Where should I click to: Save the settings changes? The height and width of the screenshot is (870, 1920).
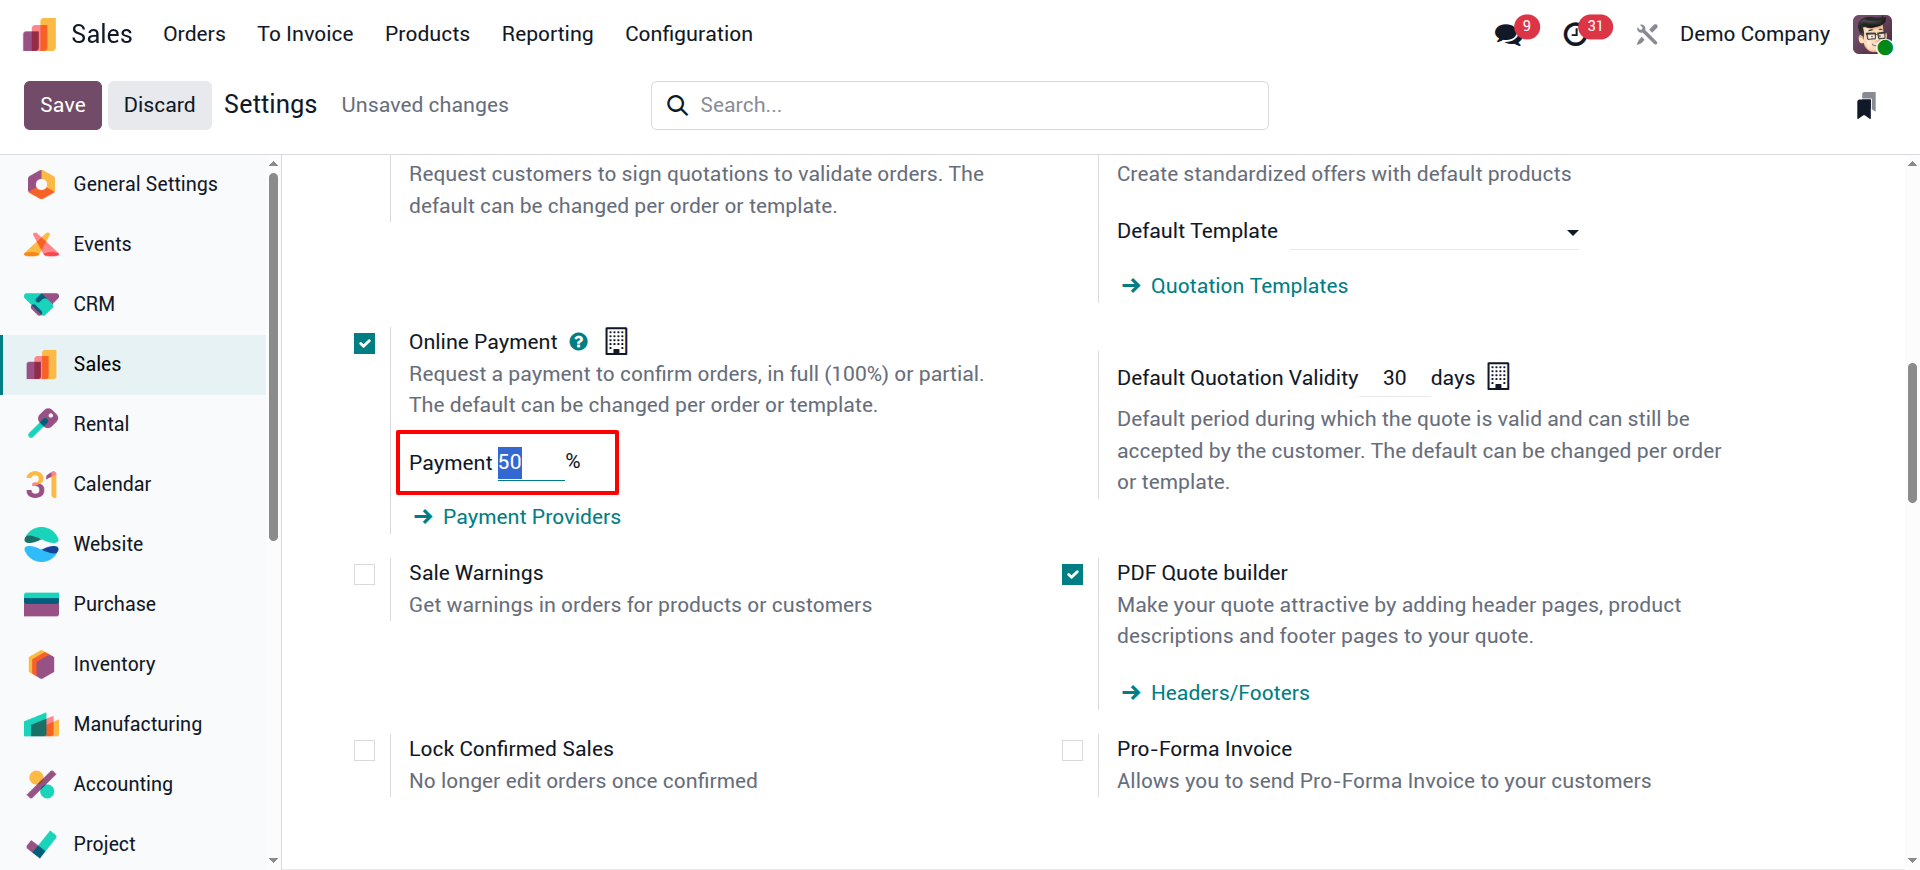click(x=63, y=105)
